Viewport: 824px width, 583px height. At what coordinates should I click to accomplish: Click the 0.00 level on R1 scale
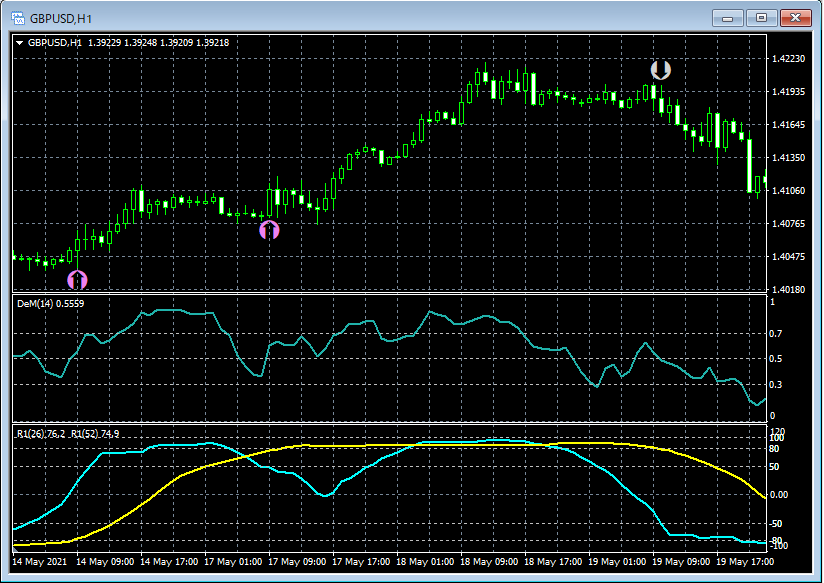(x=777, y=495)
